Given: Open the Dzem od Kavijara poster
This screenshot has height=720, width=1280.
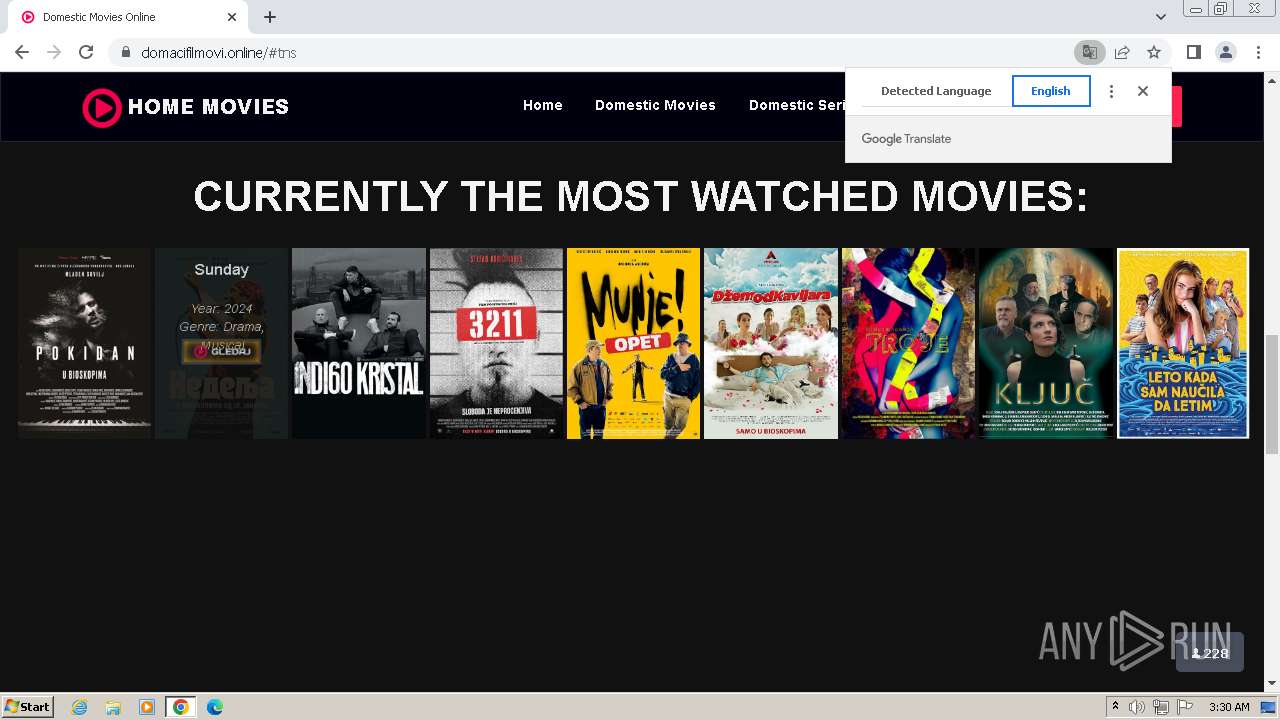Looking at the screenshot, I should (771, 343).
